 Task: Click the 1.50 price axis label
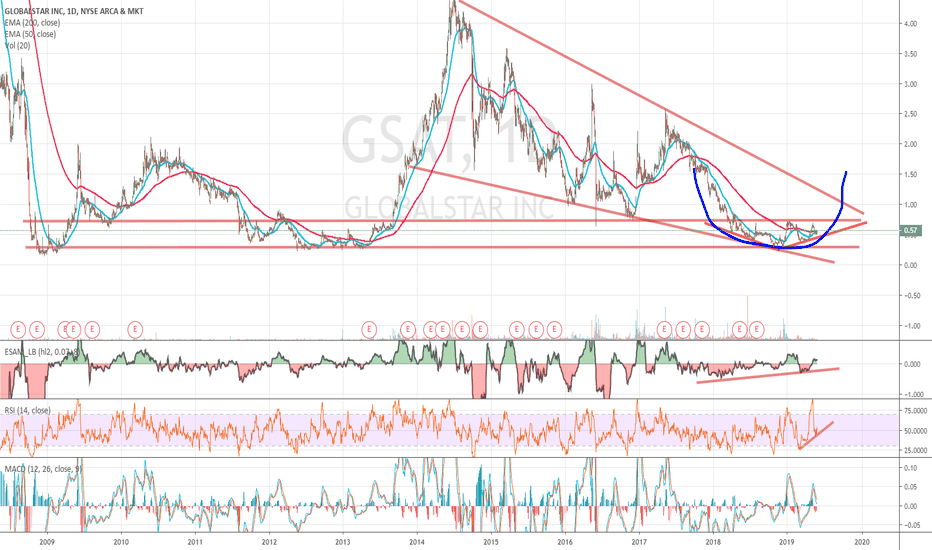point(910,175)
